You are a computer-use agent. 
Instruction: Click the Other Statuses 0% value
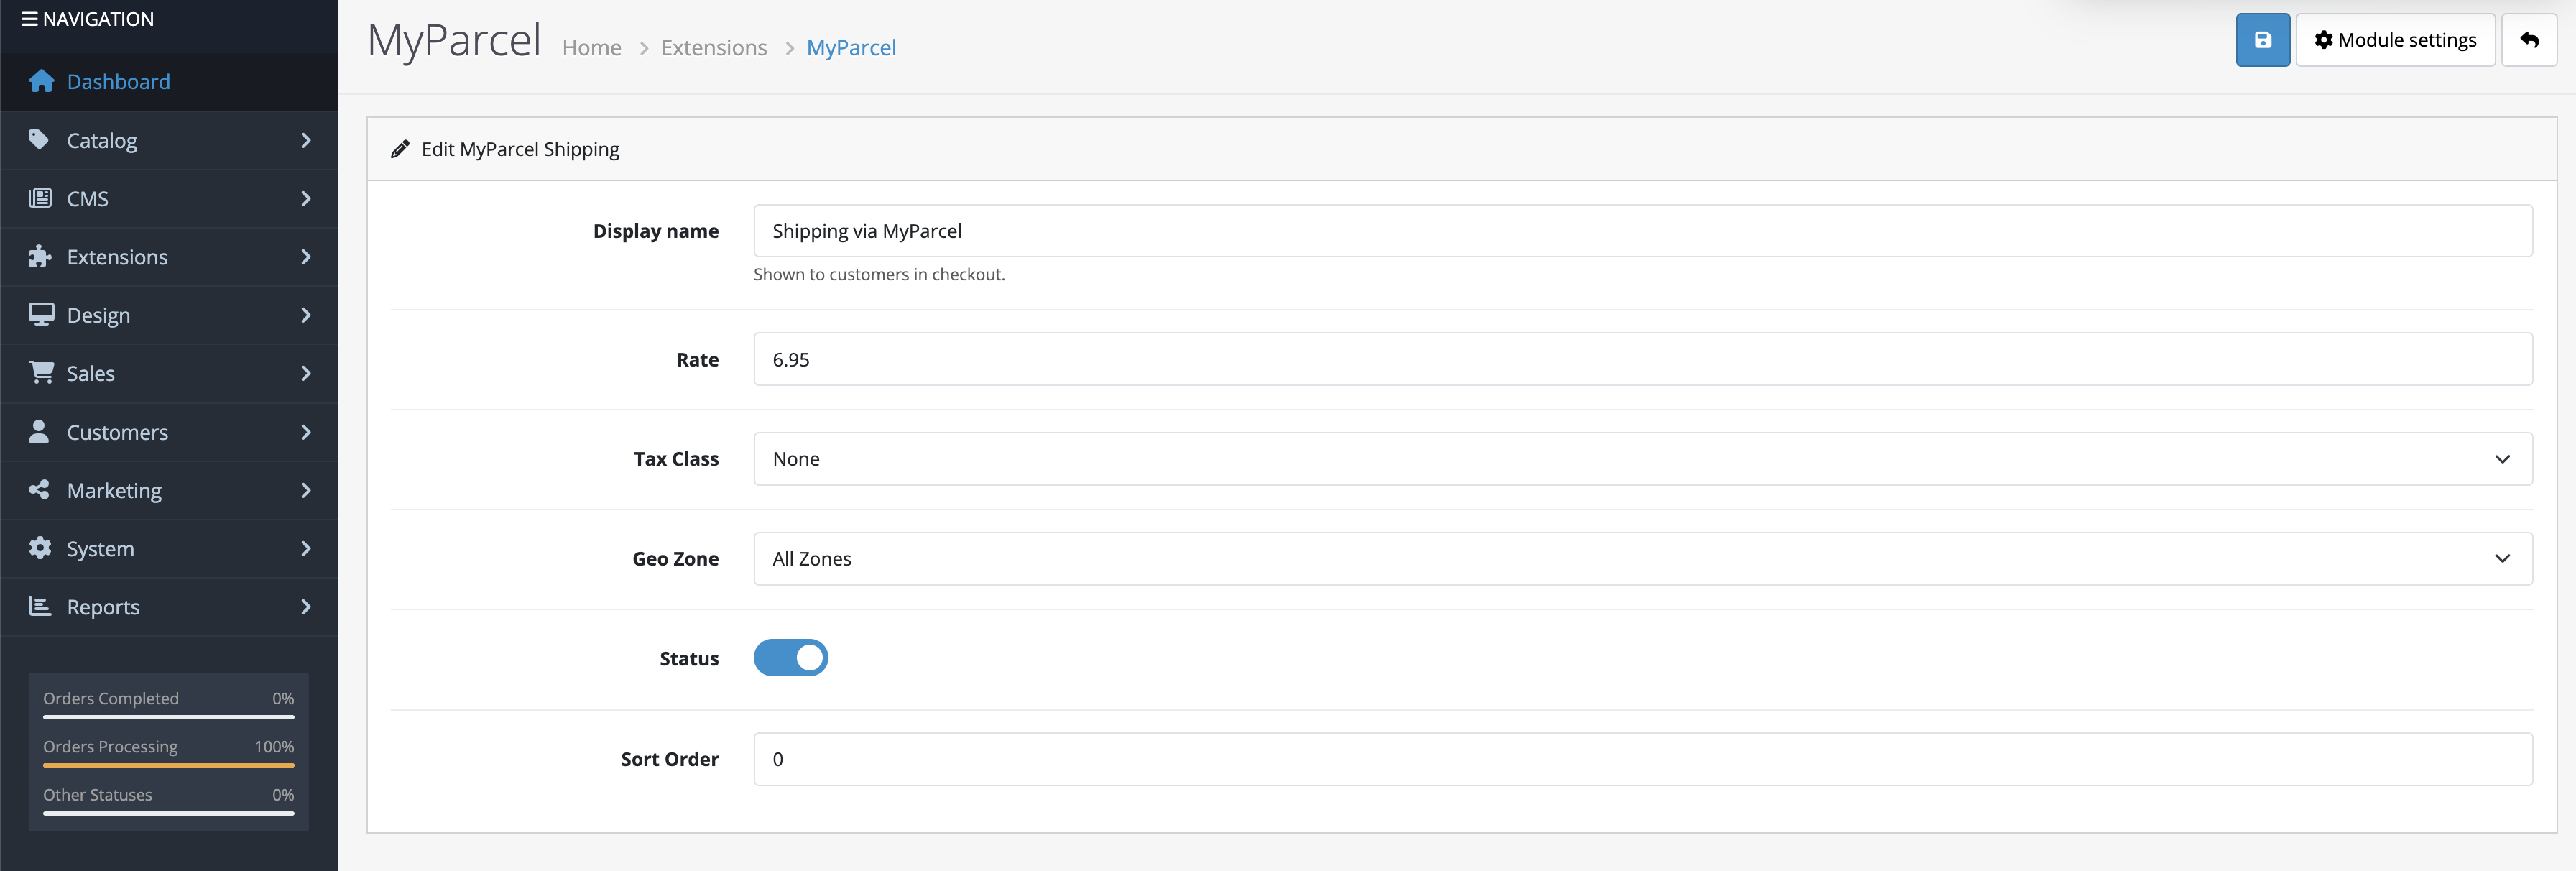pyautogui.click(x=283, y=794)
